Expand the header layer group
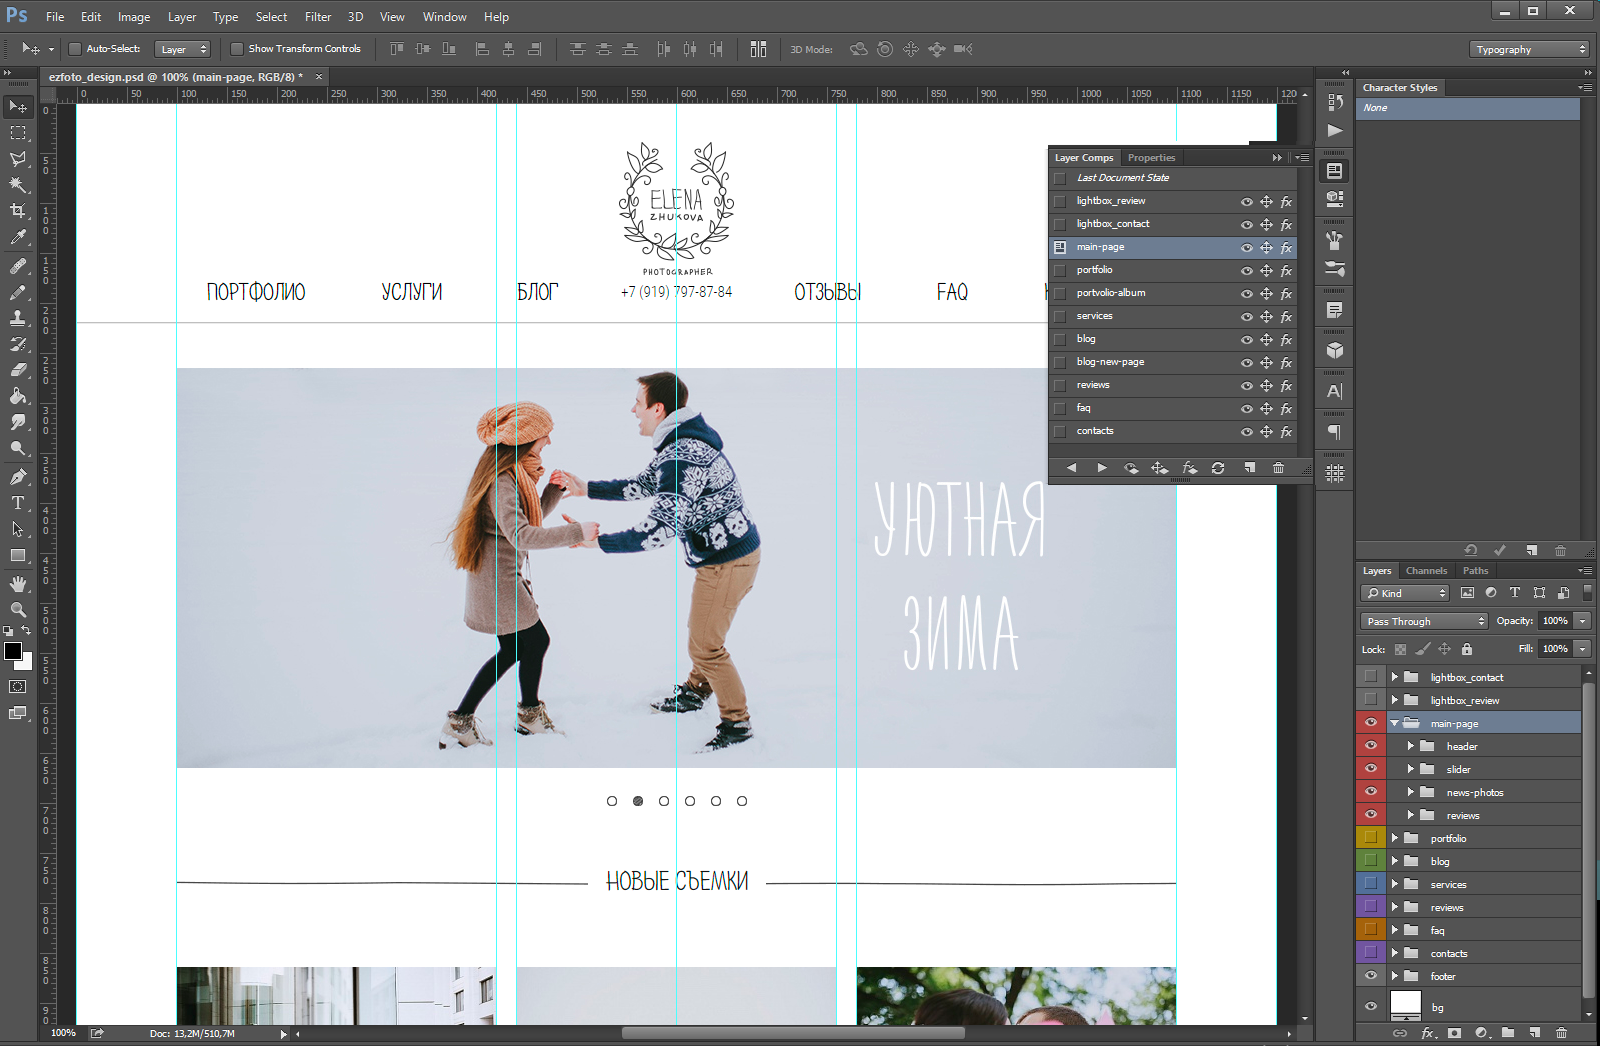The height and width of the screenshot is (1046, 1600). point(1410,746)
